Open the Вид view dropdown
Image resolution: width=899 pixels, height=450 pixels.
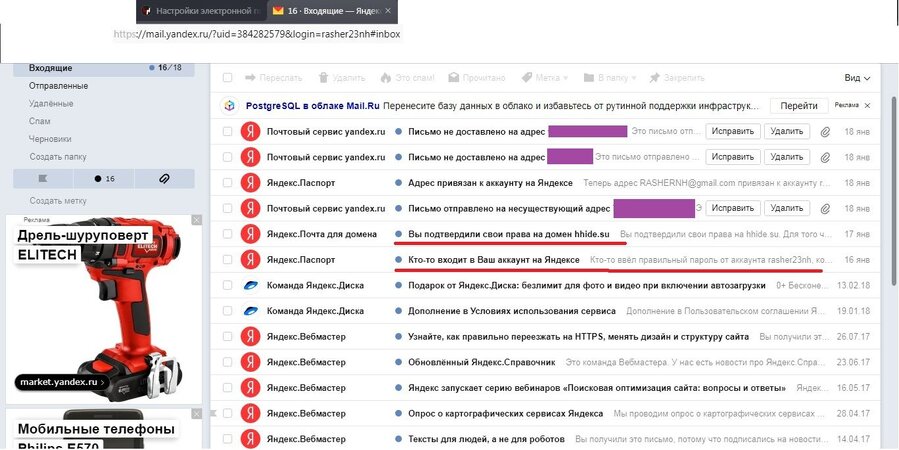[x=857, y=78]
